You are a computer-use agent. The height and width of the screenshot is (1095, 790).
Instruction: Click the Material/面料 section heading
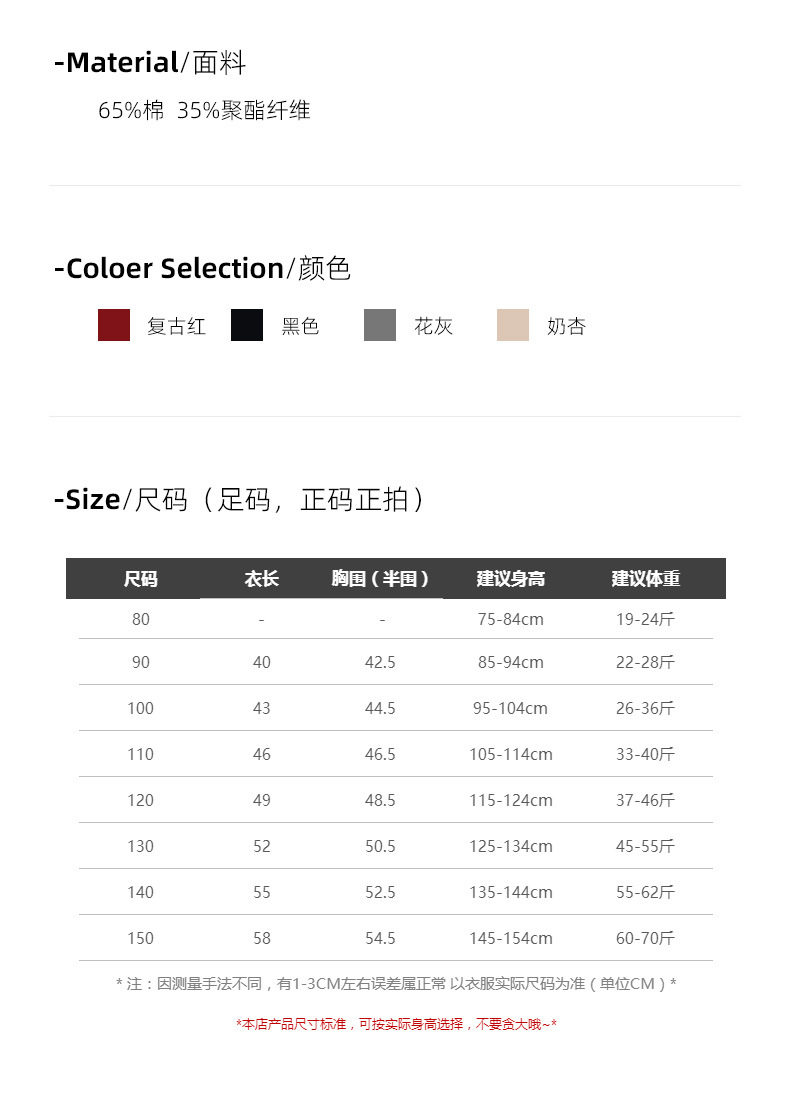[150, 63]
